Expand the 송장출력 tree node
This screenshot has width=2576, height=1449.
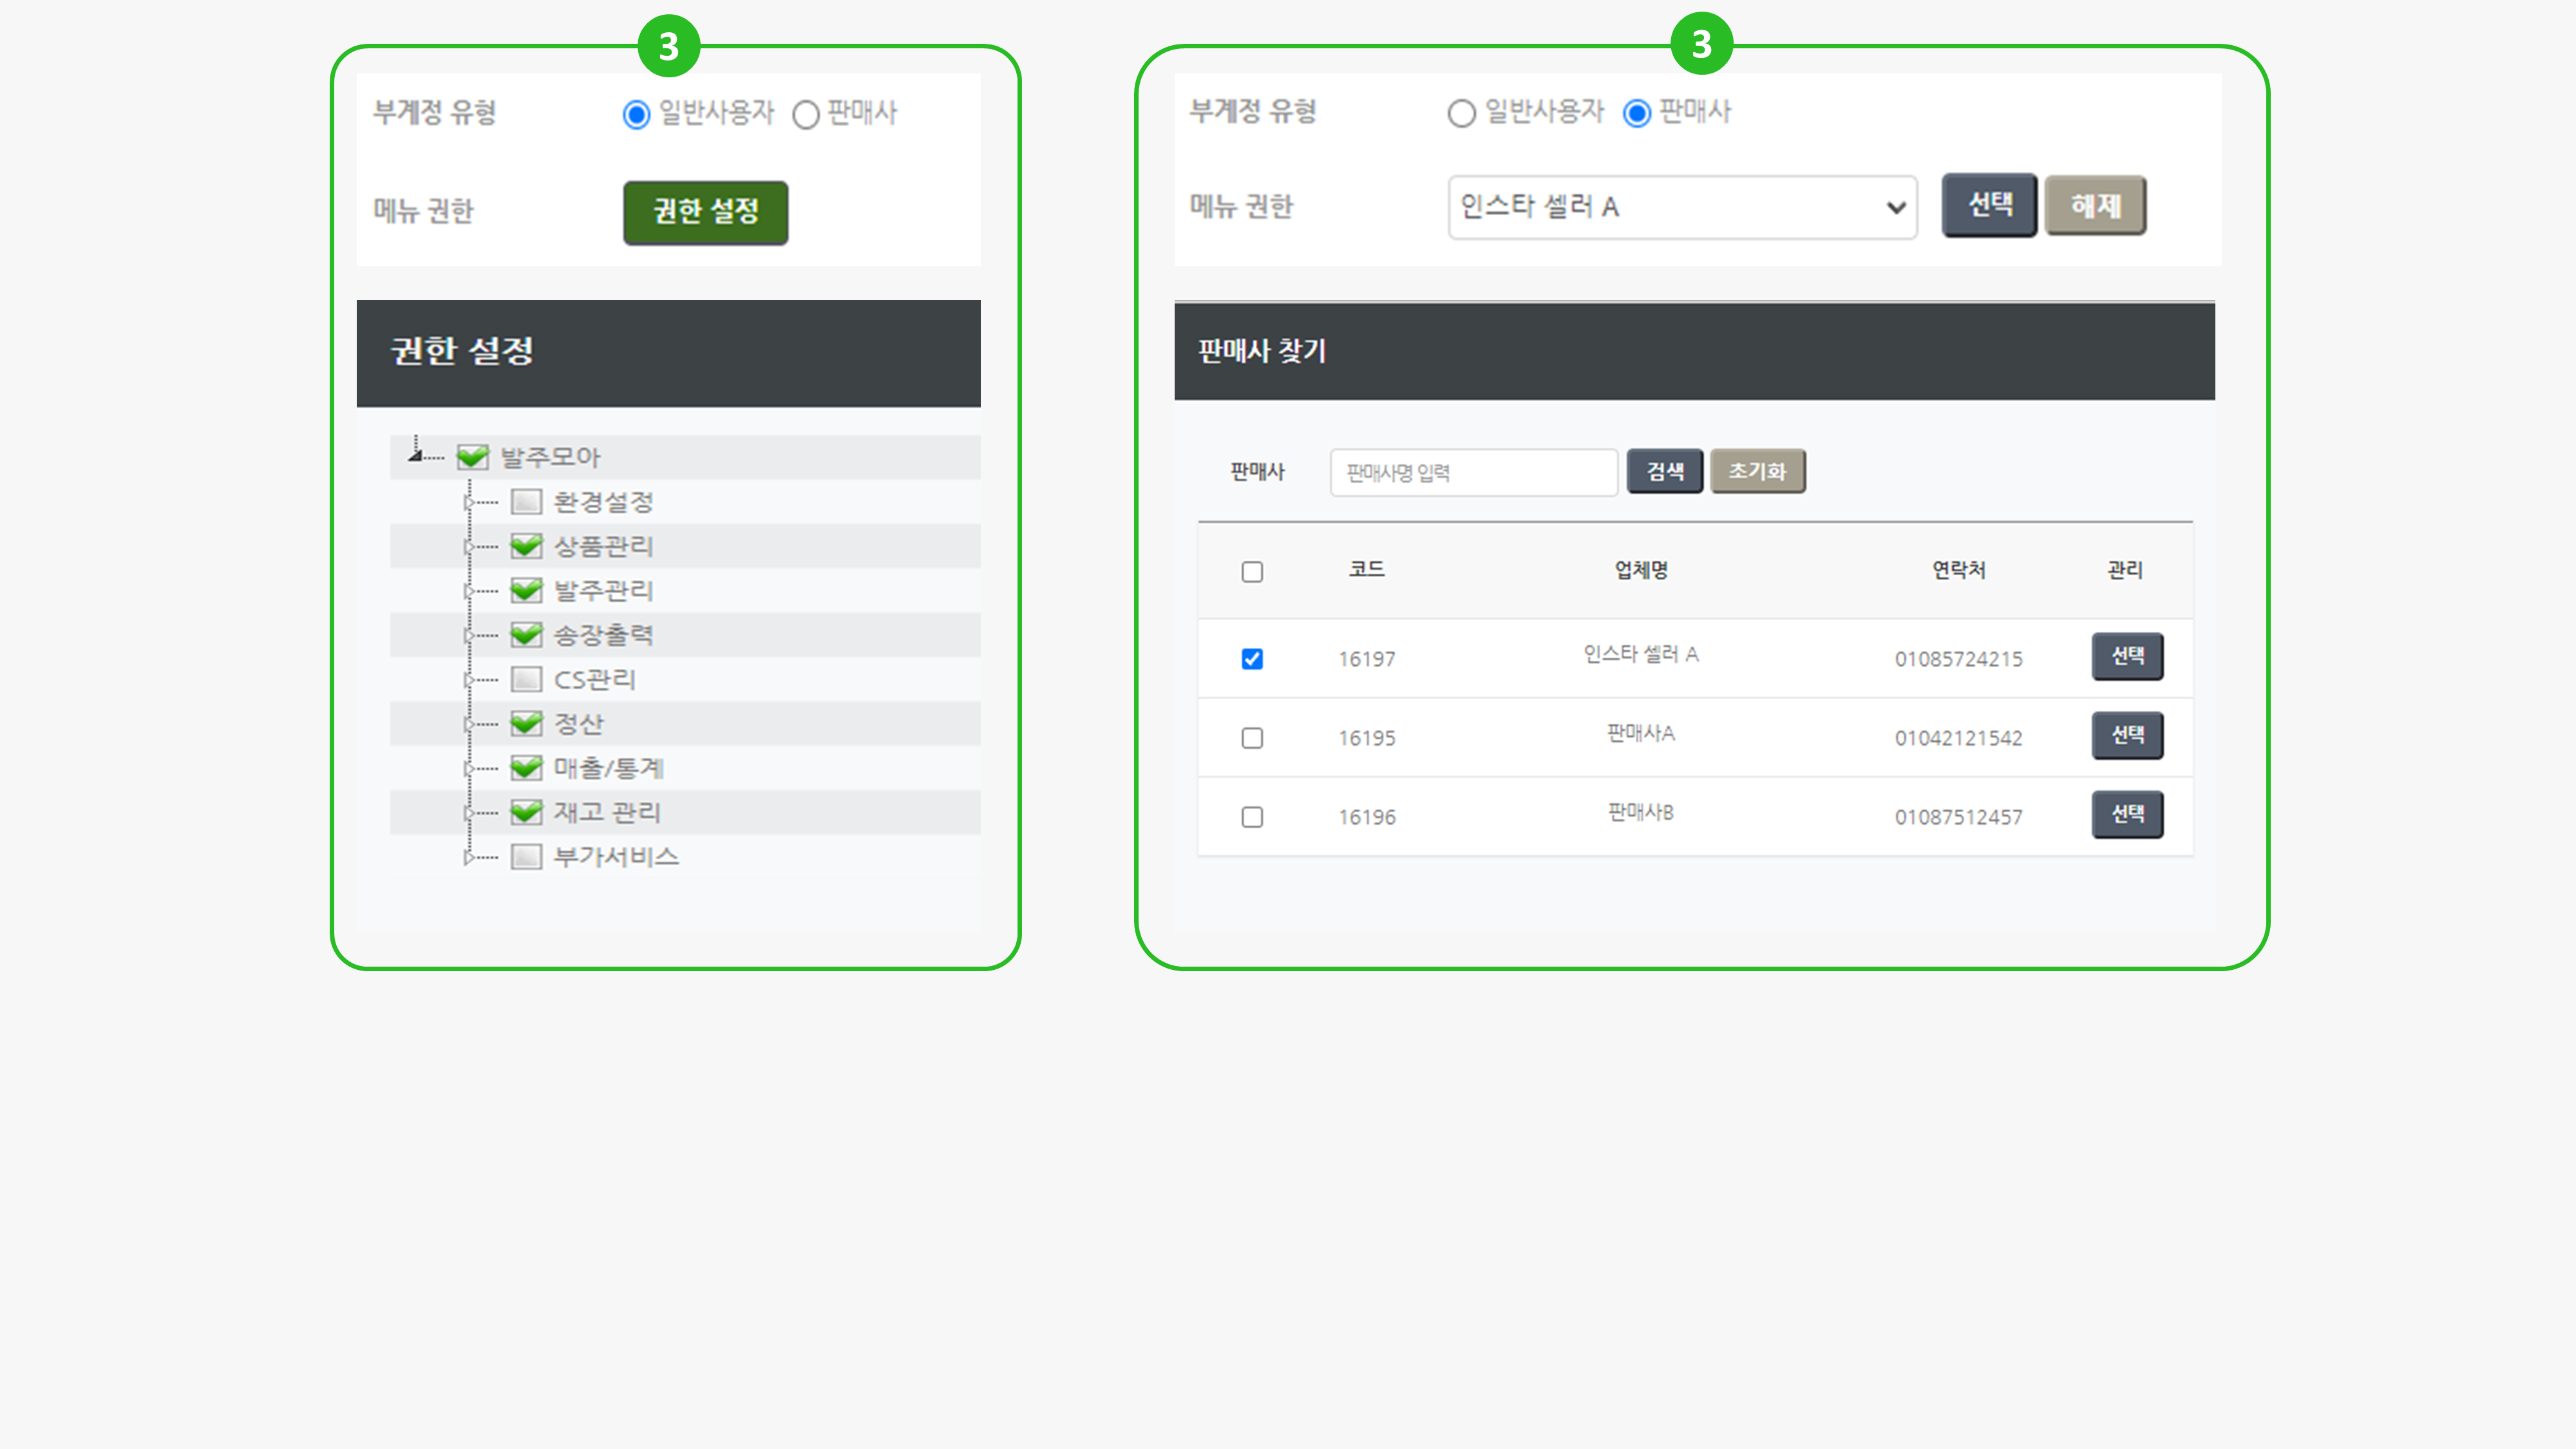(x=468, y=636)
